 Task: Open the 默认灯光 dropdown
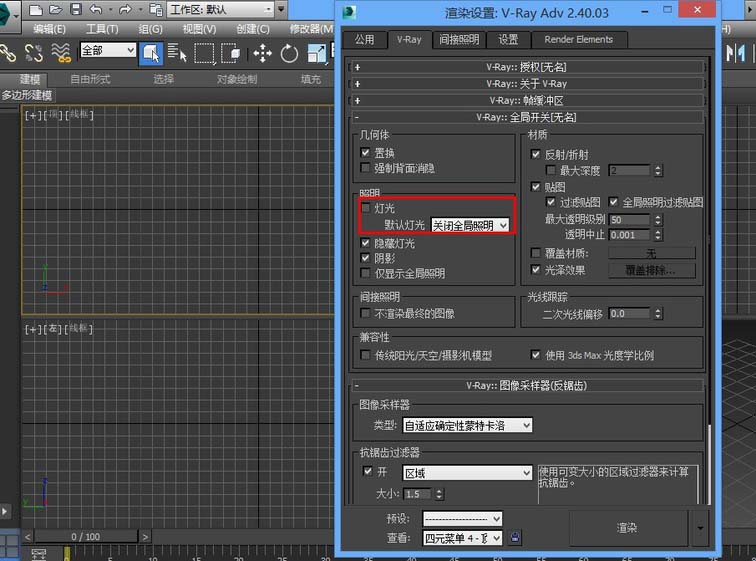click(469, 225)
